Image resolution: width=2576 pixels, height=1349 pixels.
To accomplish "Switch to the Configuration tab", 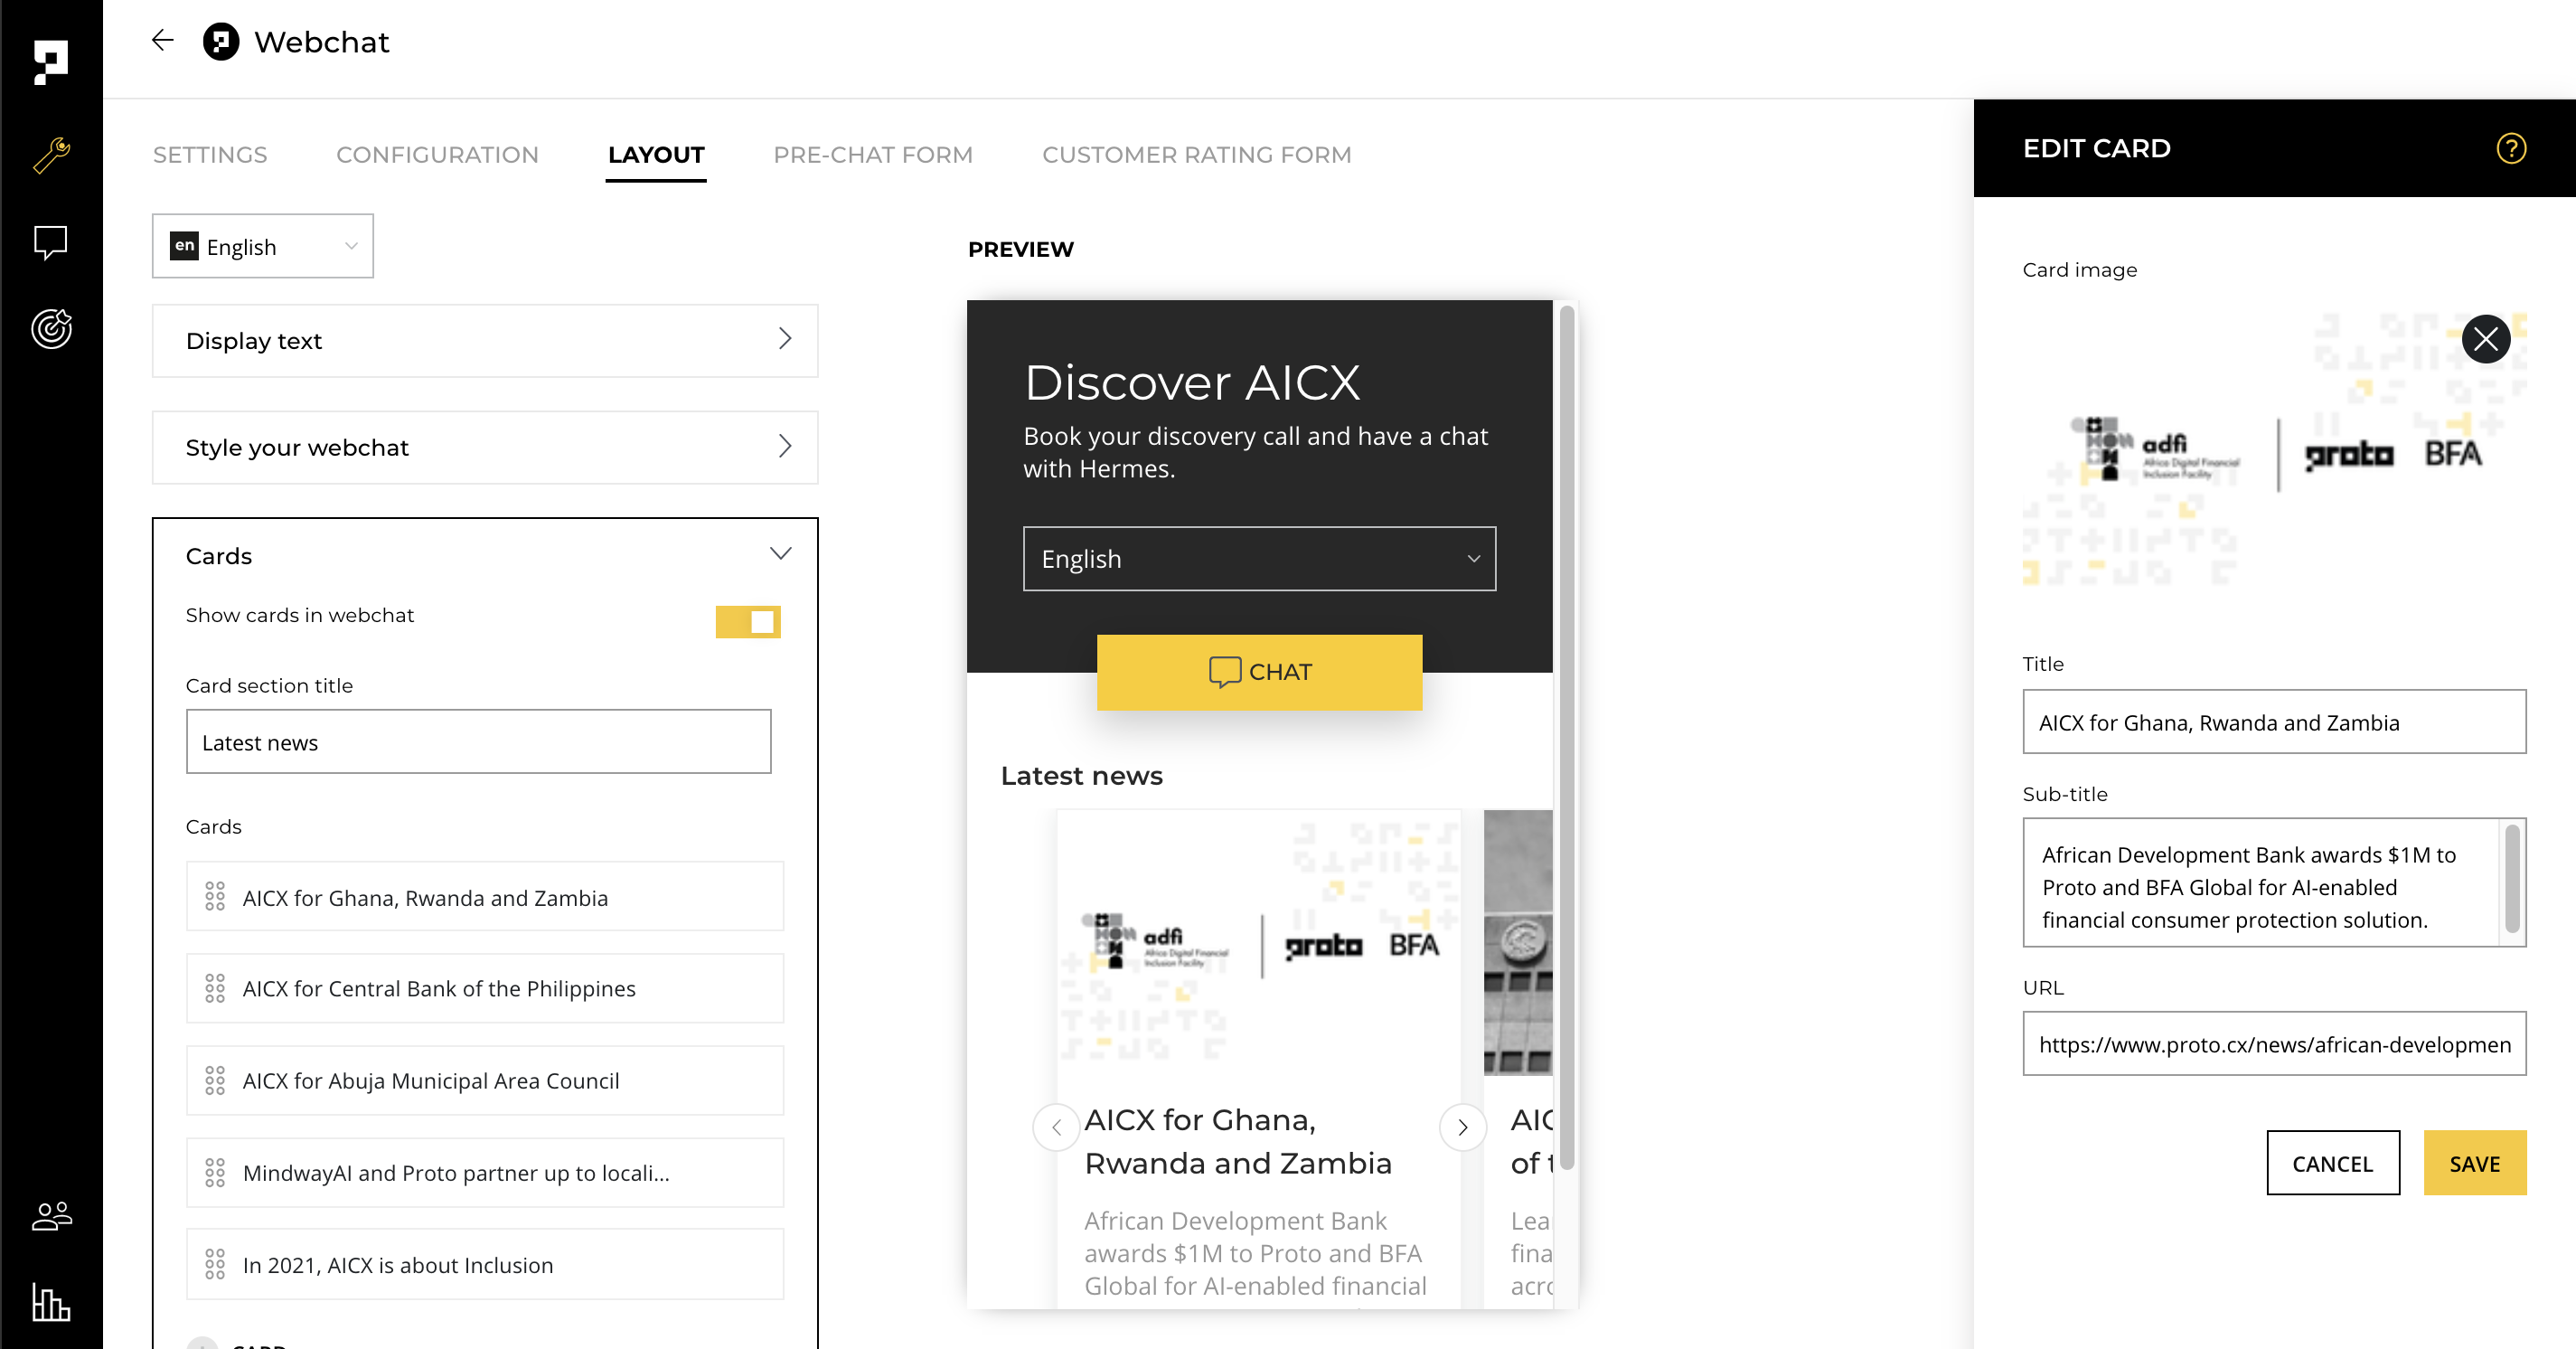I will click(x=437, y=155).
